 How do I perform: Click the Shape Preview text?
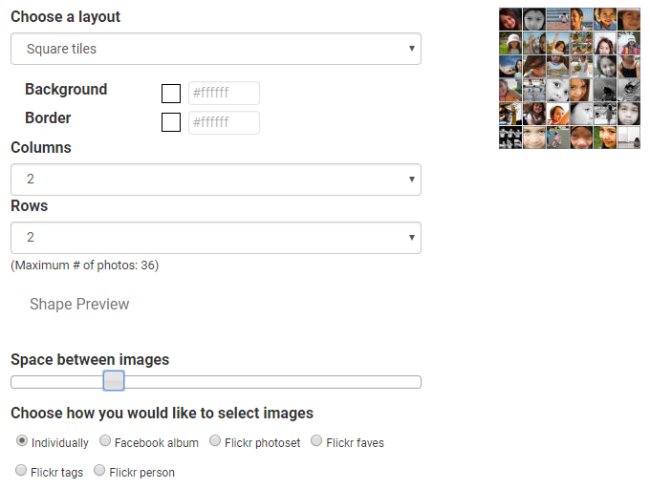[79, 304]
